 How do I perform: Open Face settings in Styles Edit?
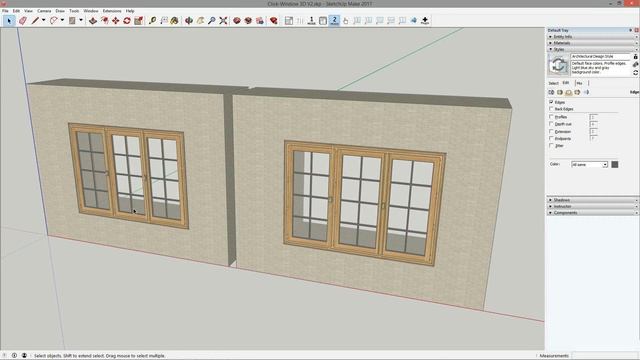[560, 92]
